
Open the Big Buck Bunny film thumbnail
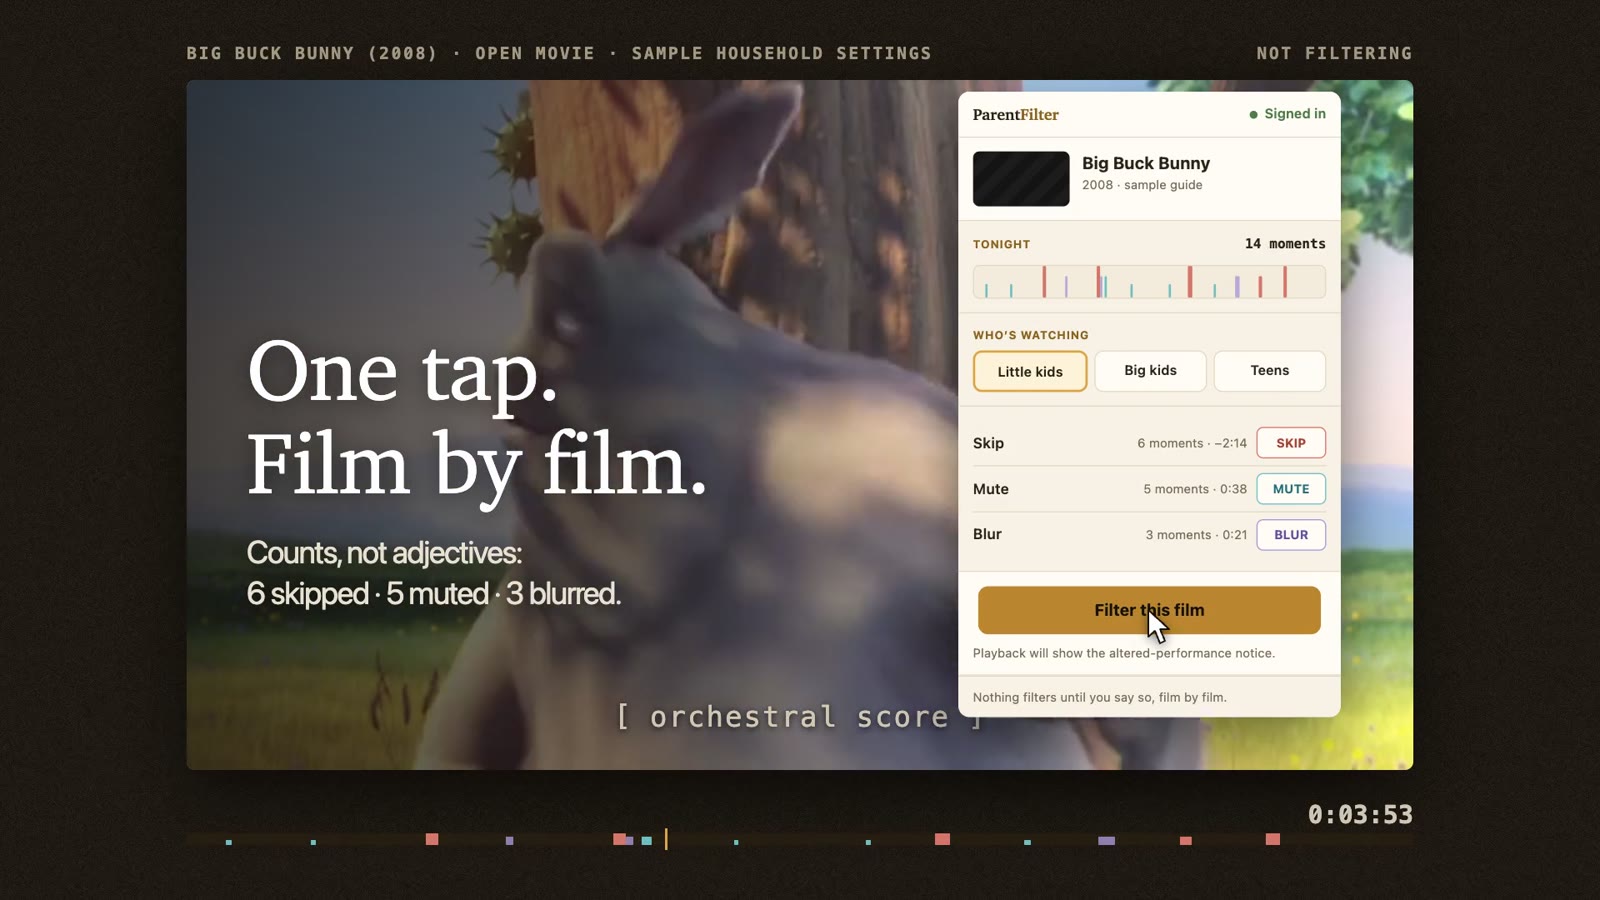pyautogui.click(x=1021, y=179)
